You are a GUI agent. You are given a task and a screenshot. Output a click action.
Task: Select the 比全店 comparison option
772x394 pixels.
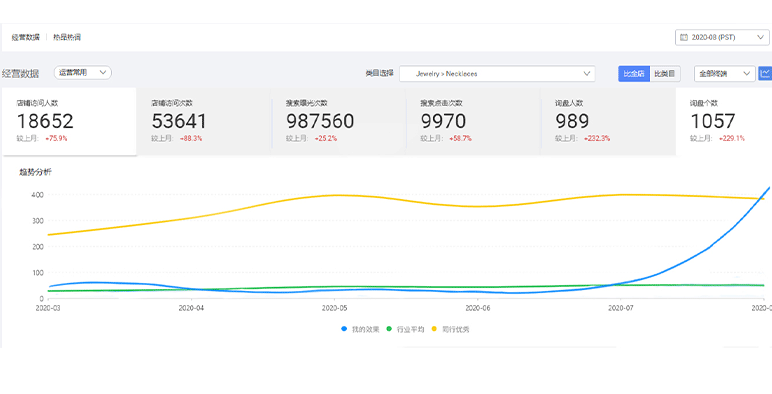click(634, 73)
